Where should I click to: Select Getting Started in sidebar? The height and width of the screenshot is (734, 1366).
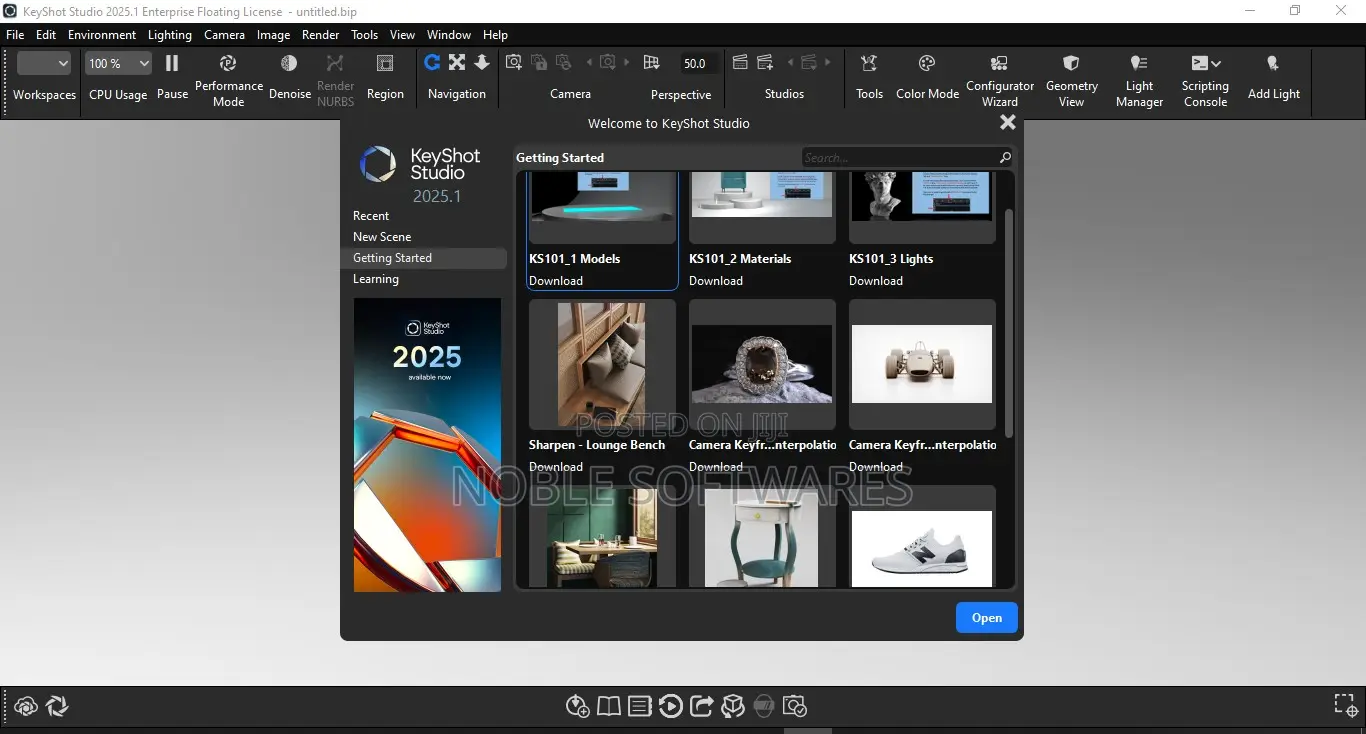(x=423, y=258)
